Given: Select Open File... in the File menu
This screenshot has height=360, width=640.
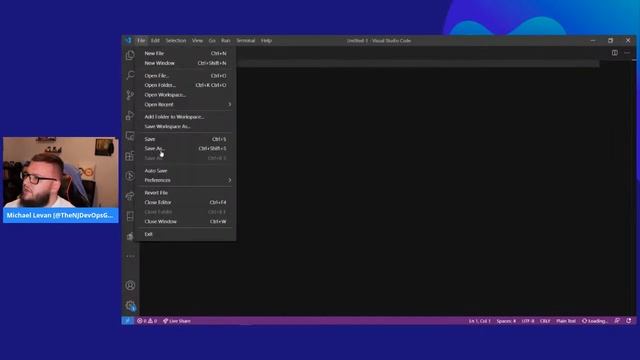Looking at the screenshot, I should (185, 76).
